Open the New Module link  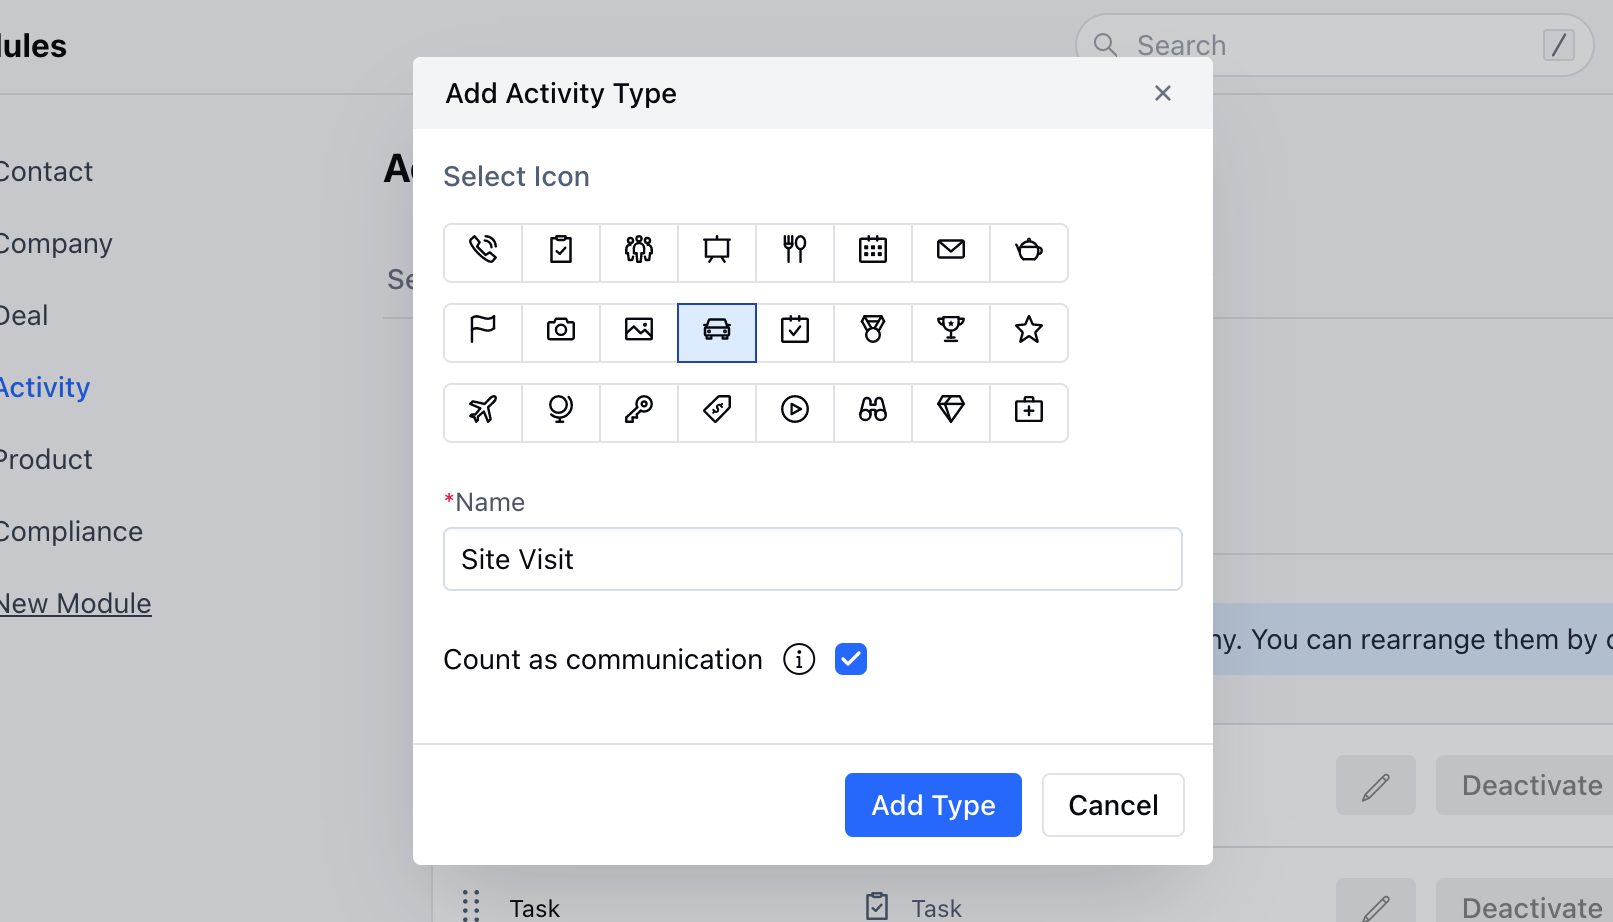tap(74, 604)
